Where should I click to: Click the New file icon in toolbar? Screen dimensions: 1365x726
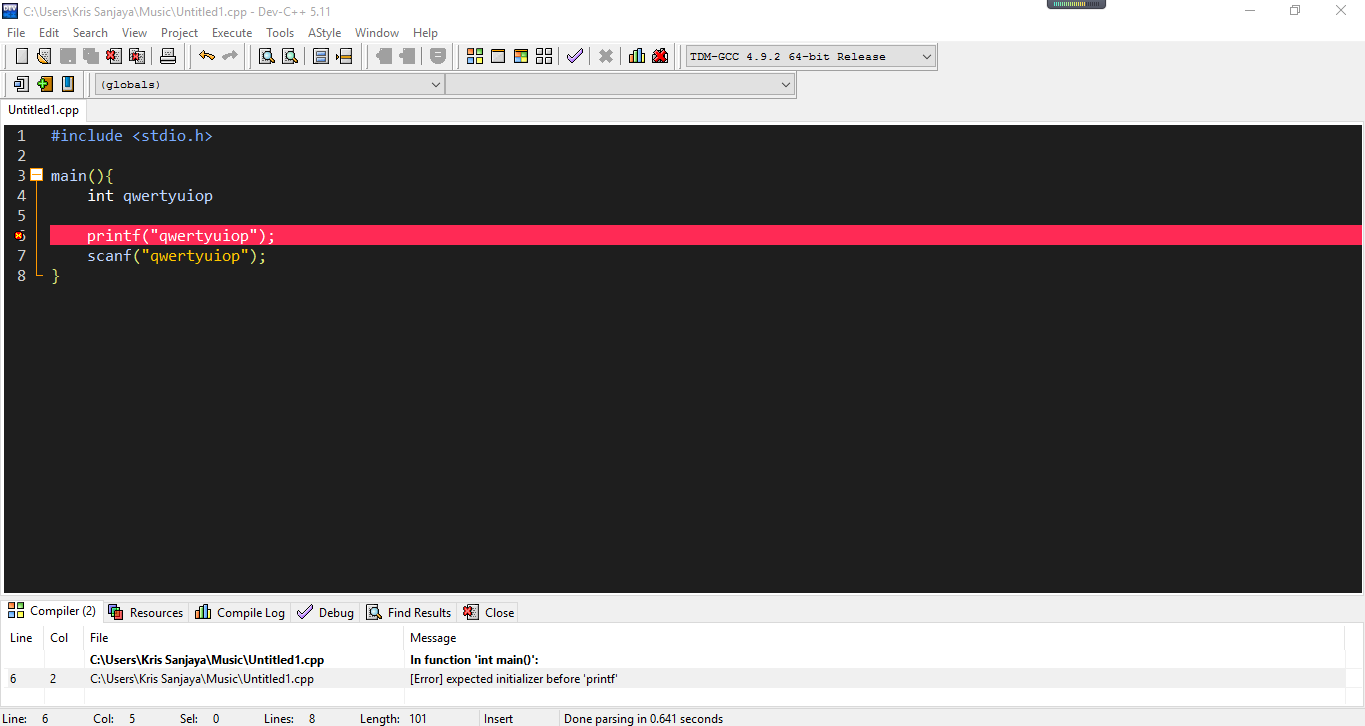click(21, 56)
